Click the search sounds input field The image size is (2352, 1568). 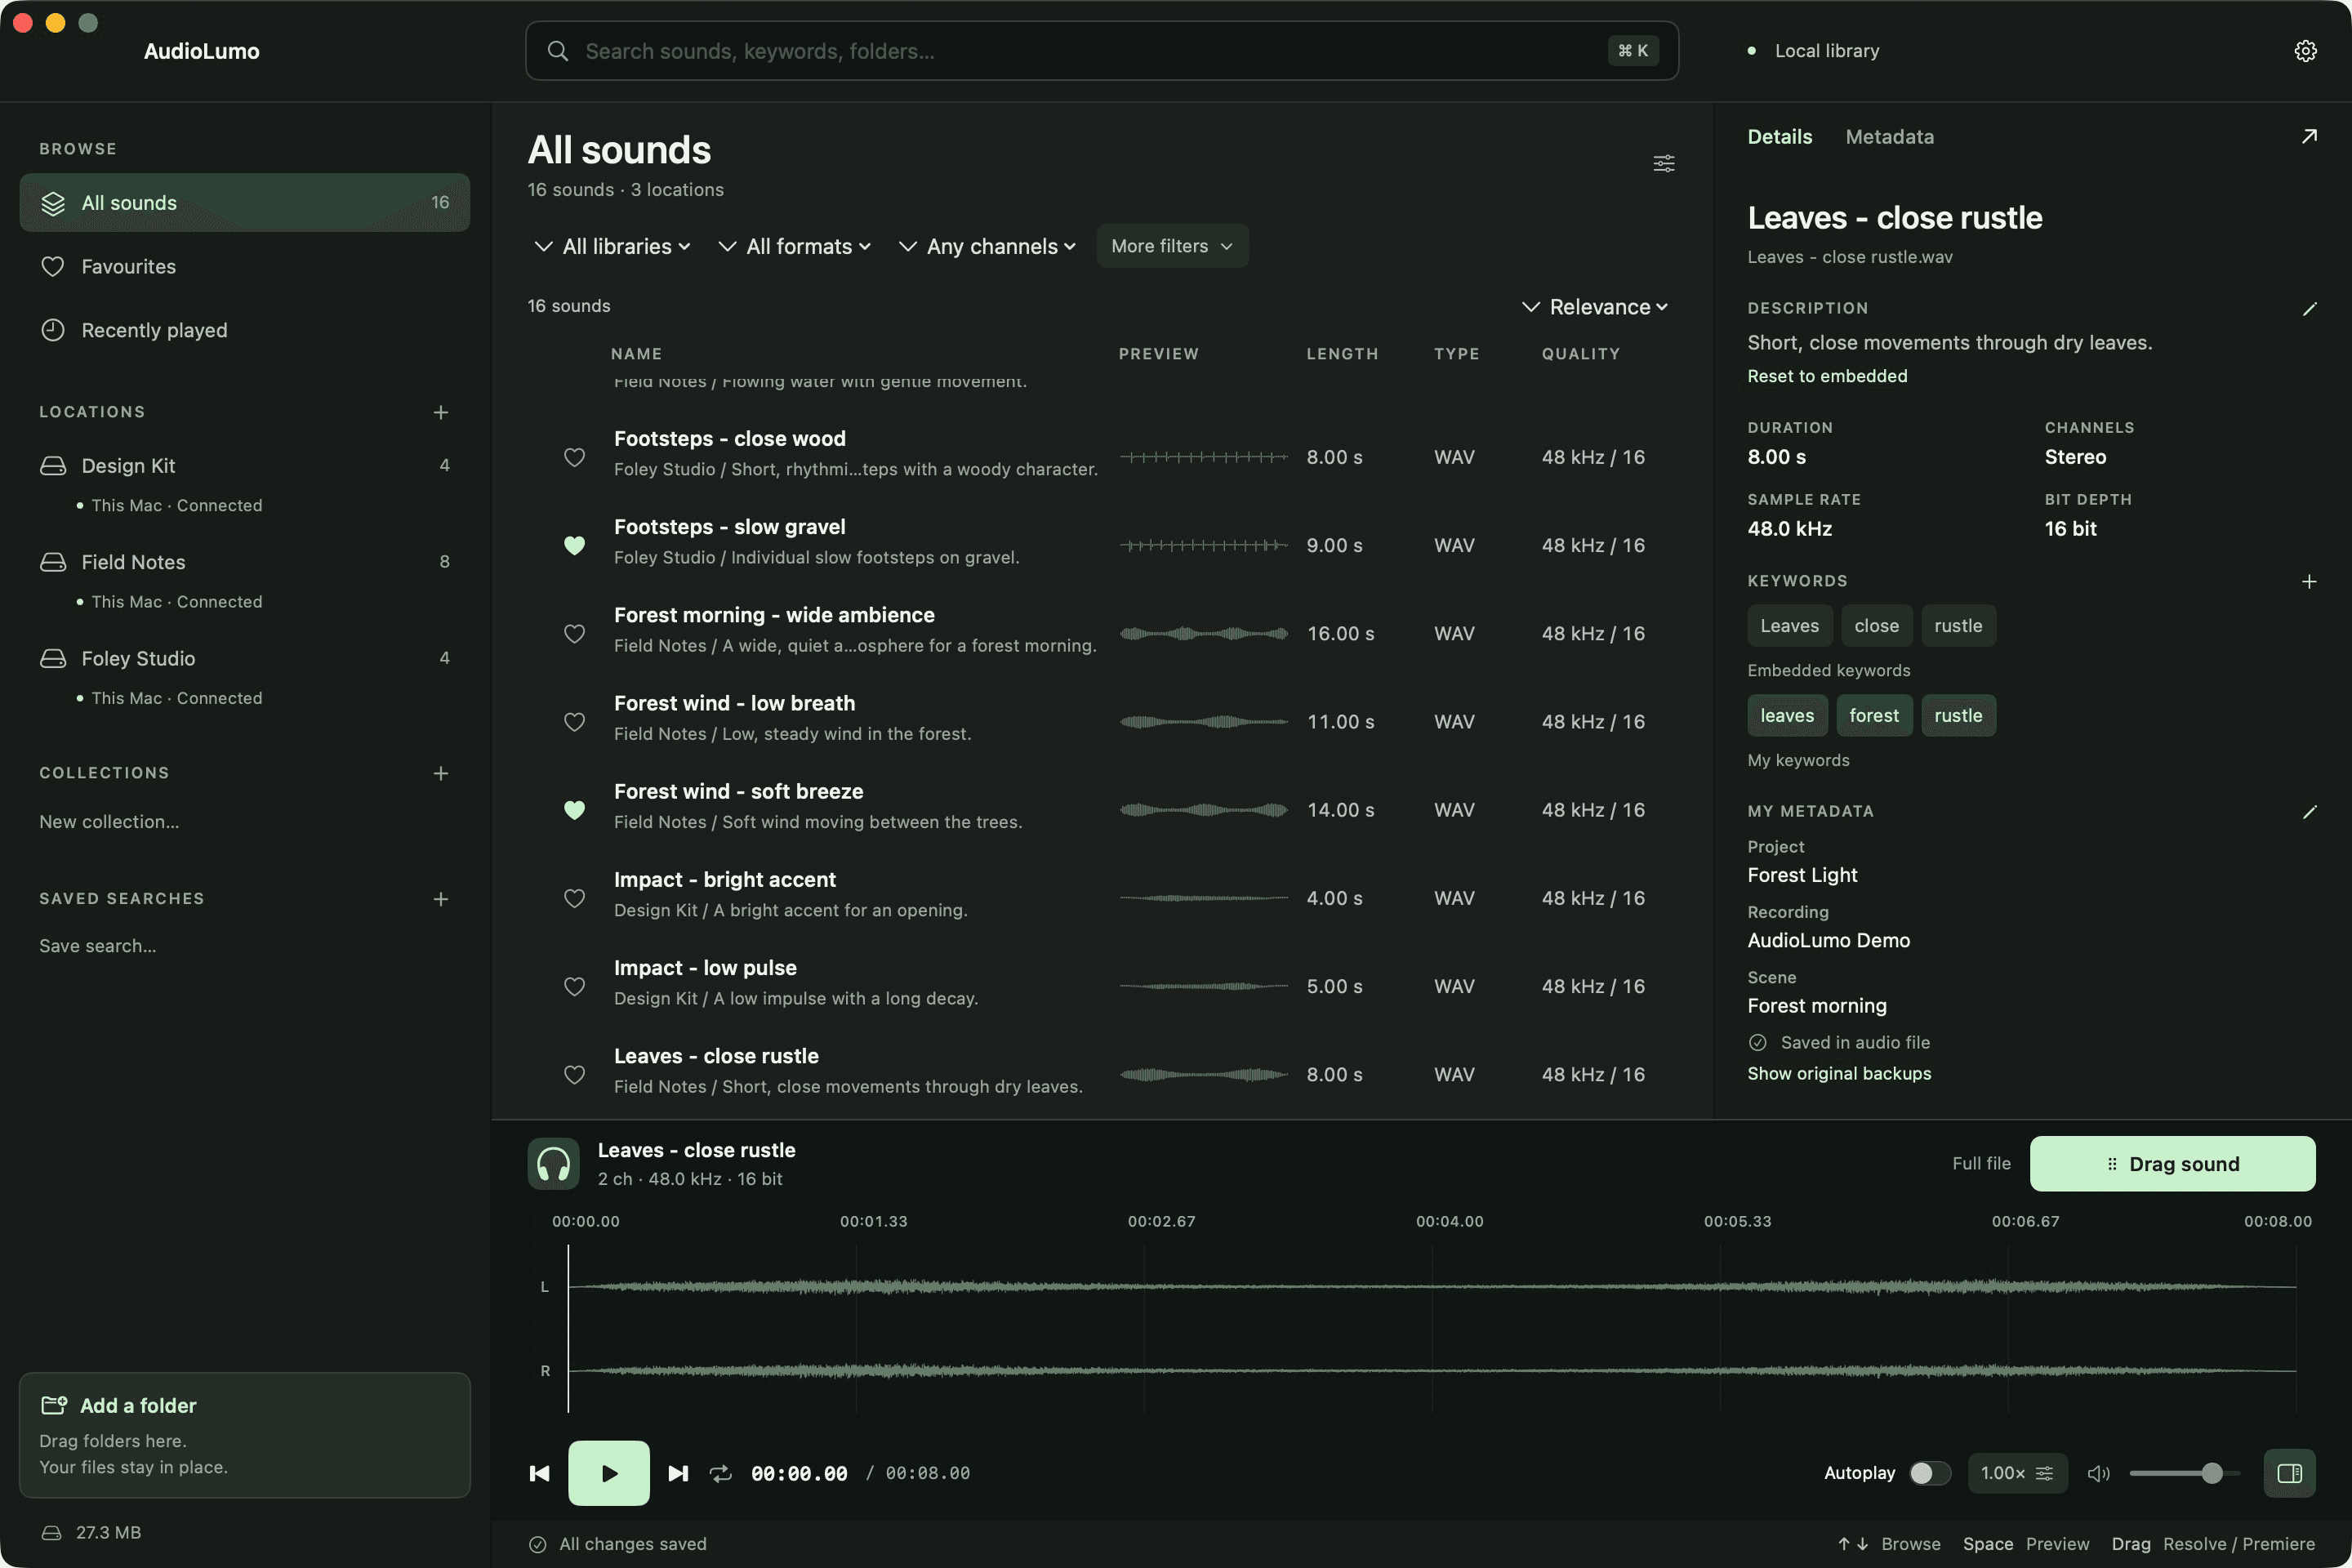point(1101,51)
